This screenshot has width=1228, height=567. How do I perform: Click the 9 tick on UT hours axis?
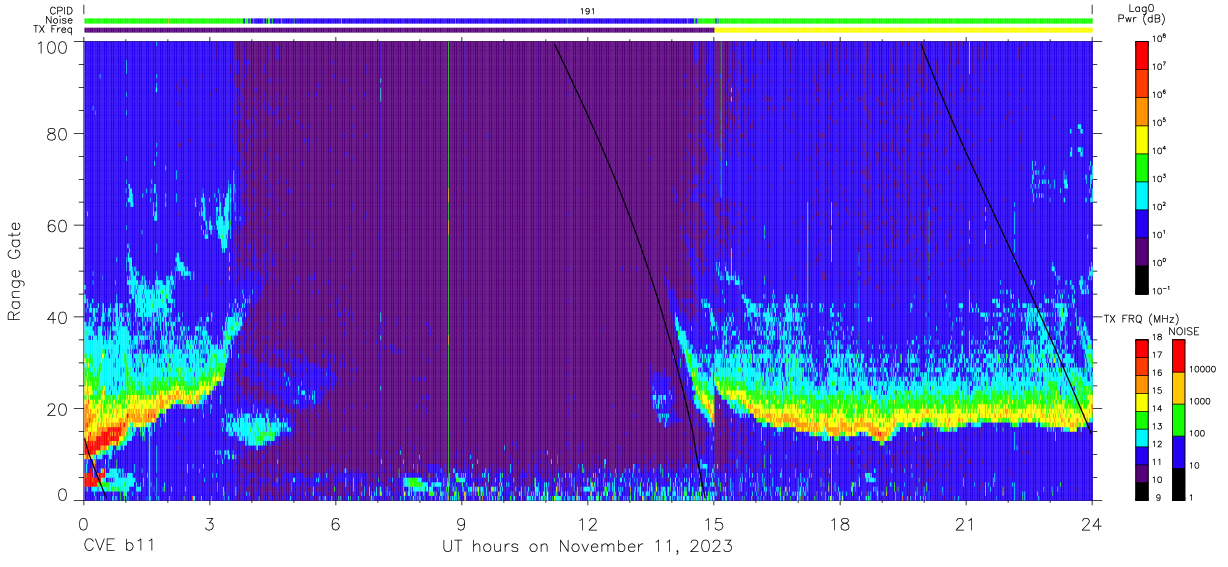tap(462, 523)
